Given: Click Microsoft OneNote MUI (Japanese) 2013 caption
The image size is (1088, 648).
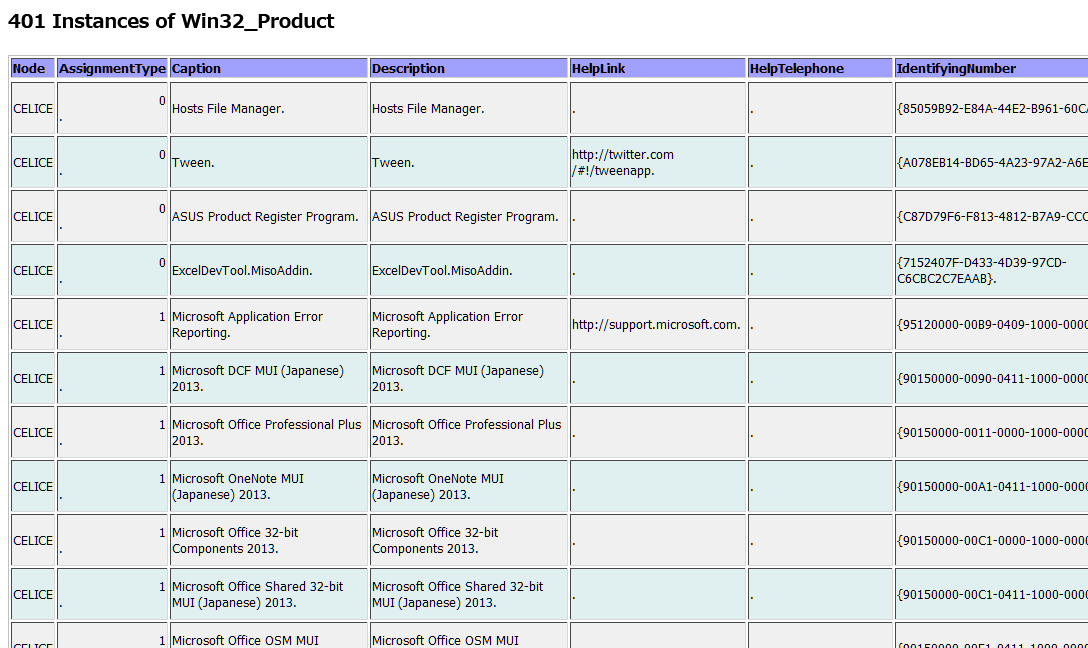Looking at the screenshot, I should (x=237, y=486).
